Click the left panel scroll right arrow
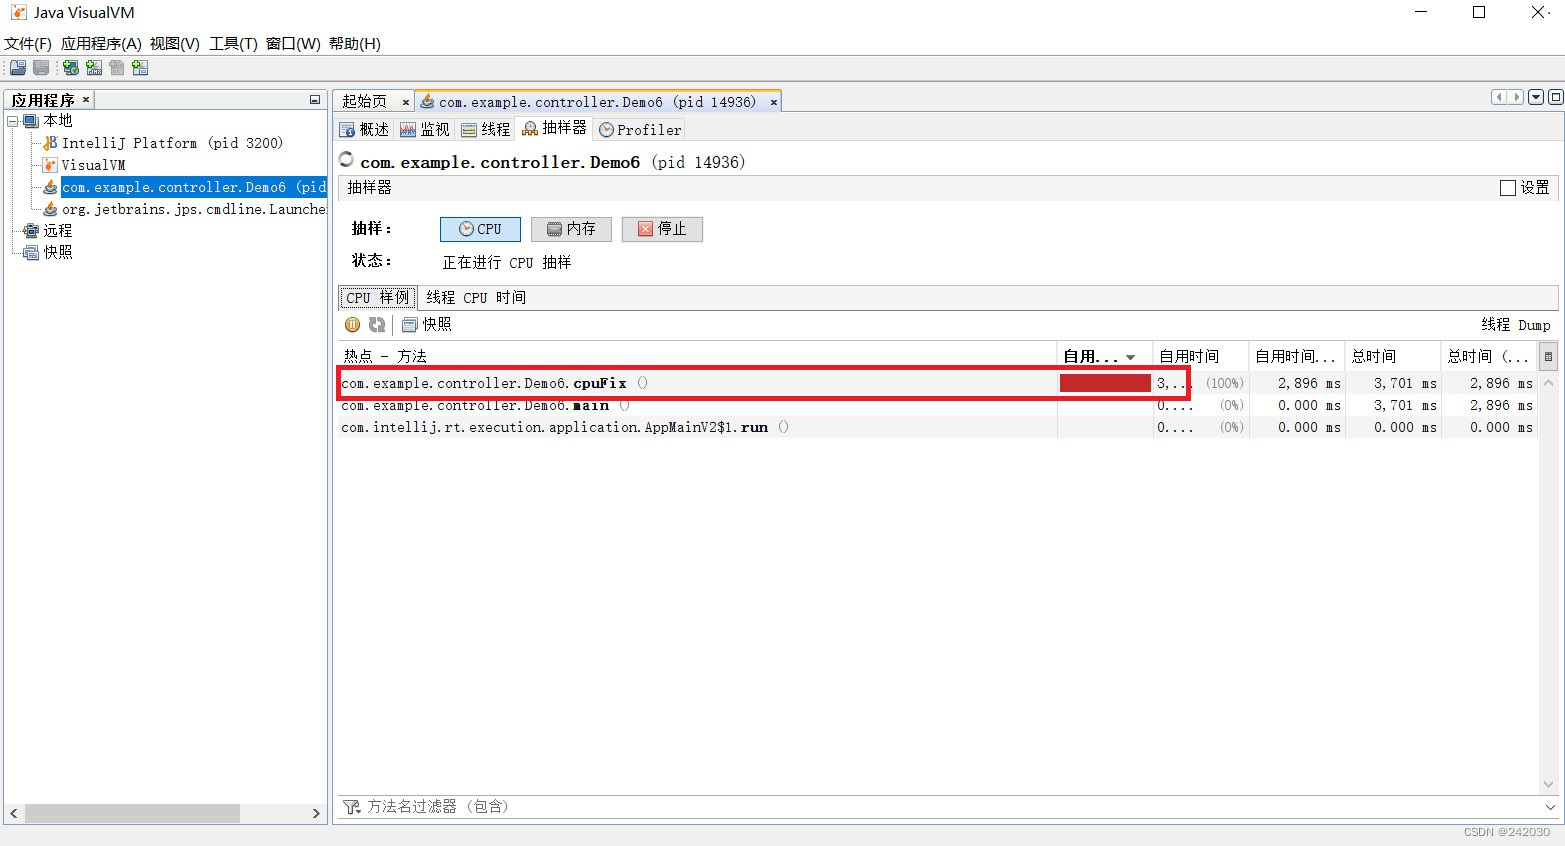This screenshot has width=1565, height=846. pos(316,814)
